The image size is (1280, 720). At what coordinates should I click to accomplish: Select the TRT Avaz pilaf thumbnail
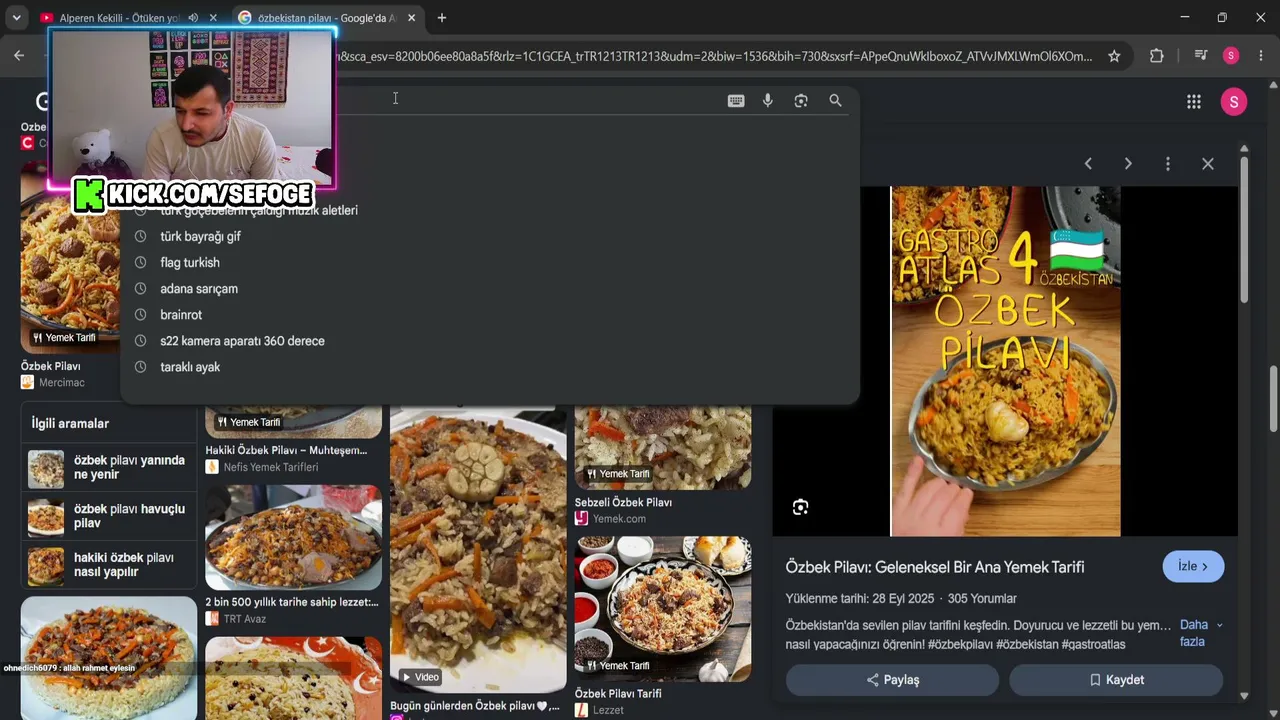(293, 538)
